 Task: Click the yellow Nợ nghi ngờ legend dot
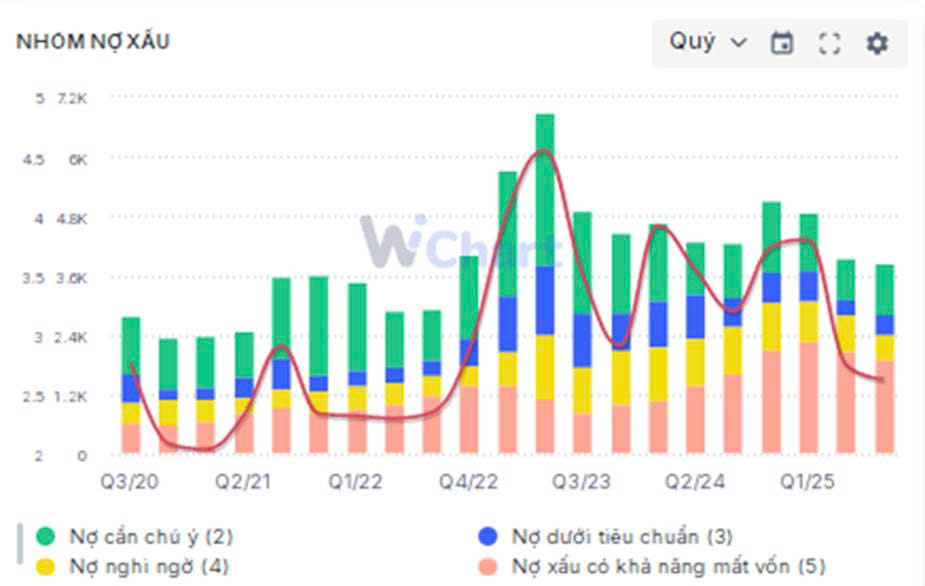46,566
